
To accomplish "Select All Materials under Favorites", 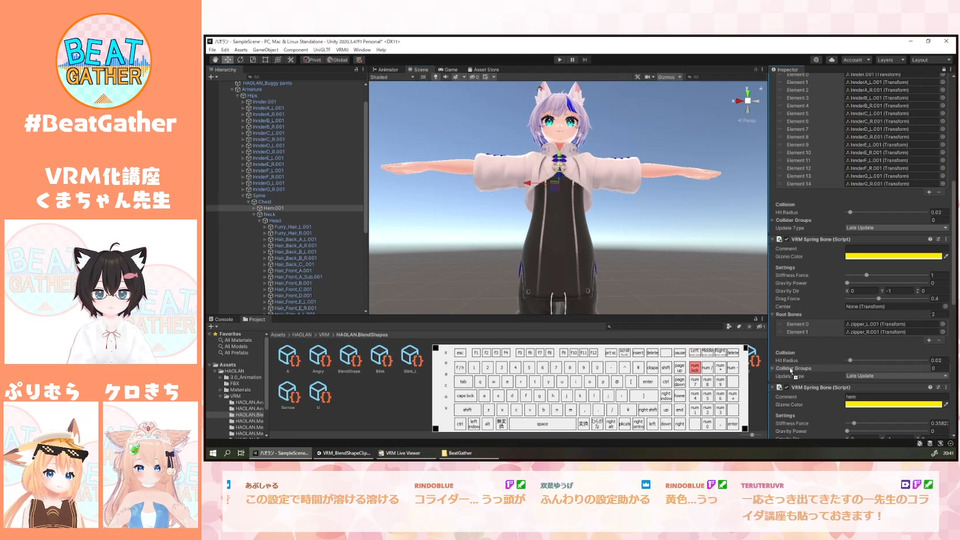I will (x=235, y=340).
